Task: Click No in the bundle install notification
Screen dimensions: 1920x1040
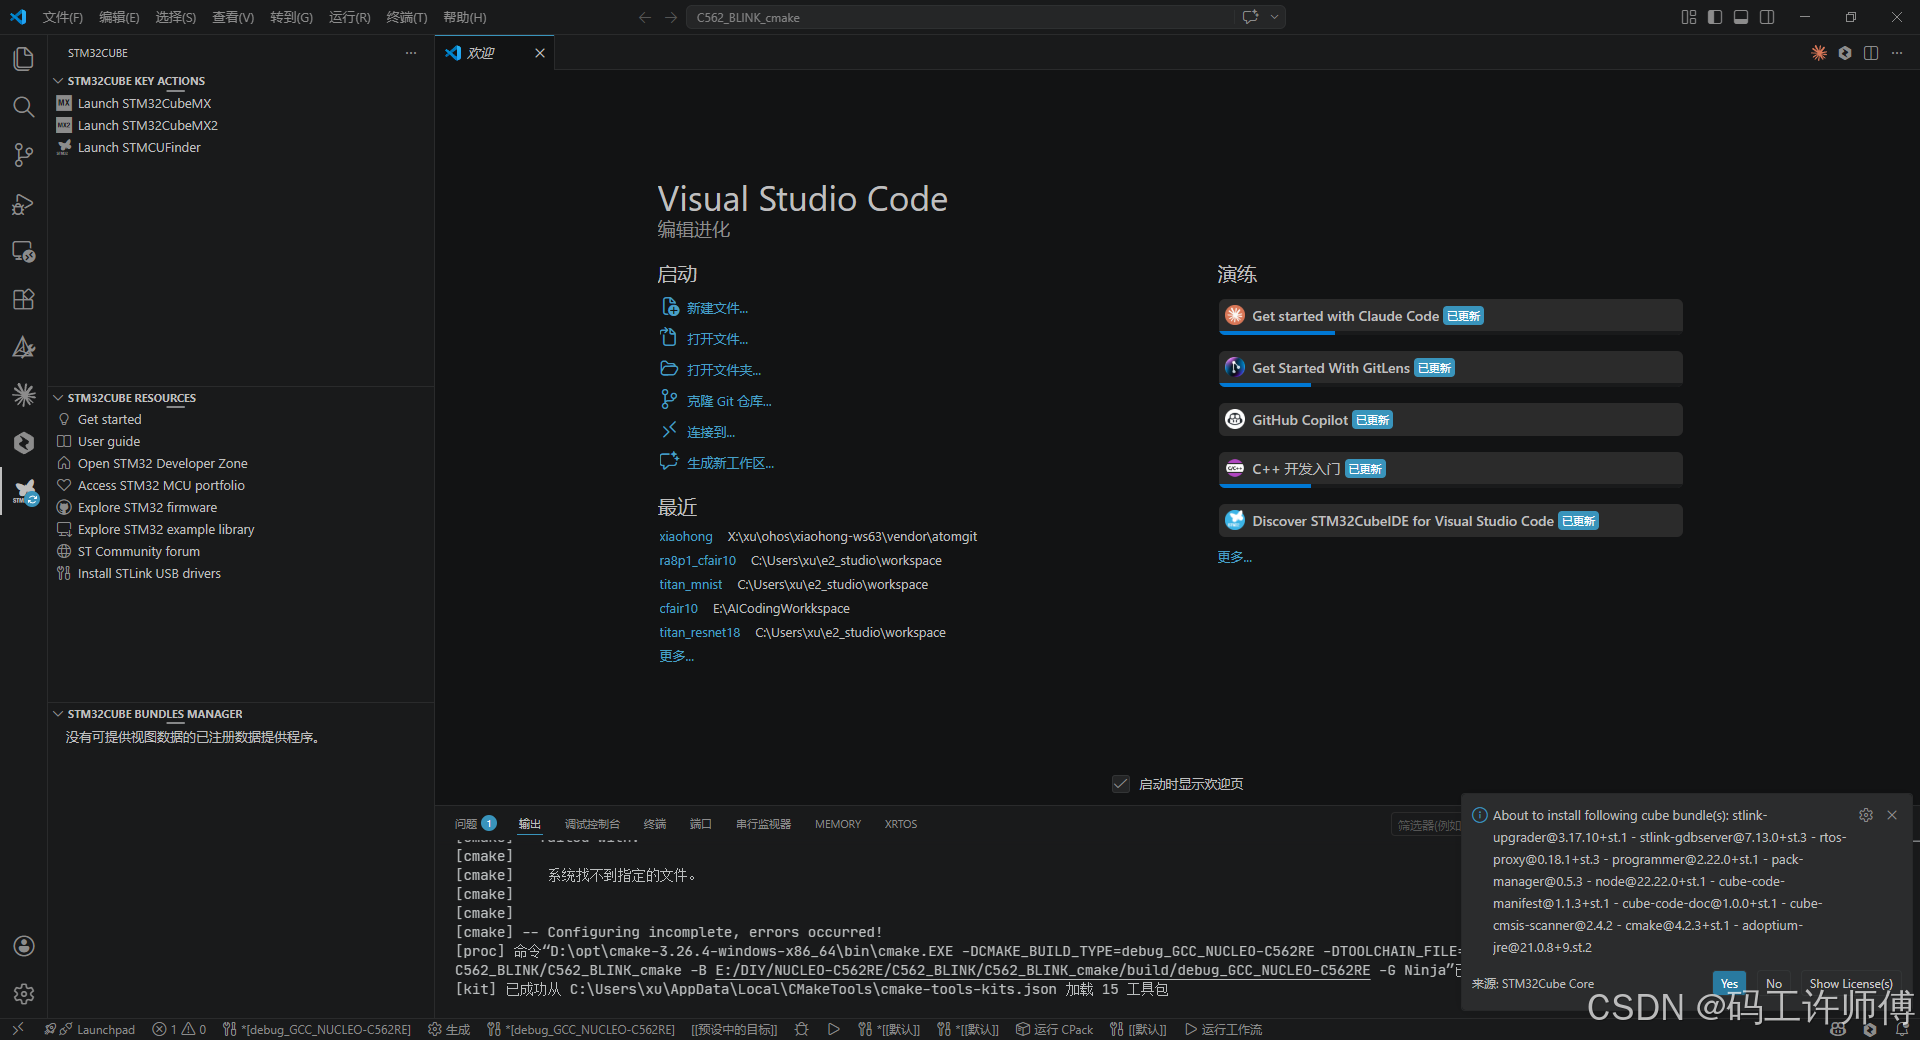Action: pos(1774,984)
